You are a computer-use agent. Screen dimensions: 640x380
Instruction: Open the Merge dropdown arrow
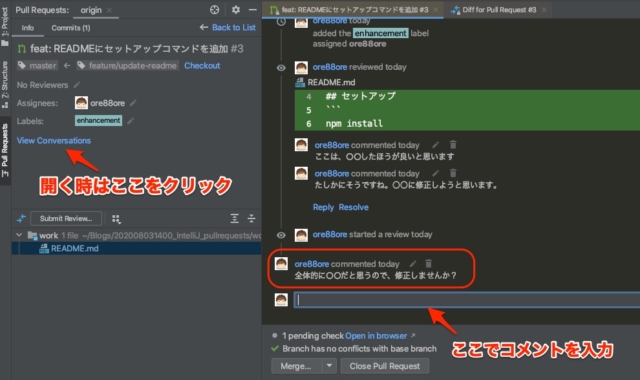pos(329,366)
